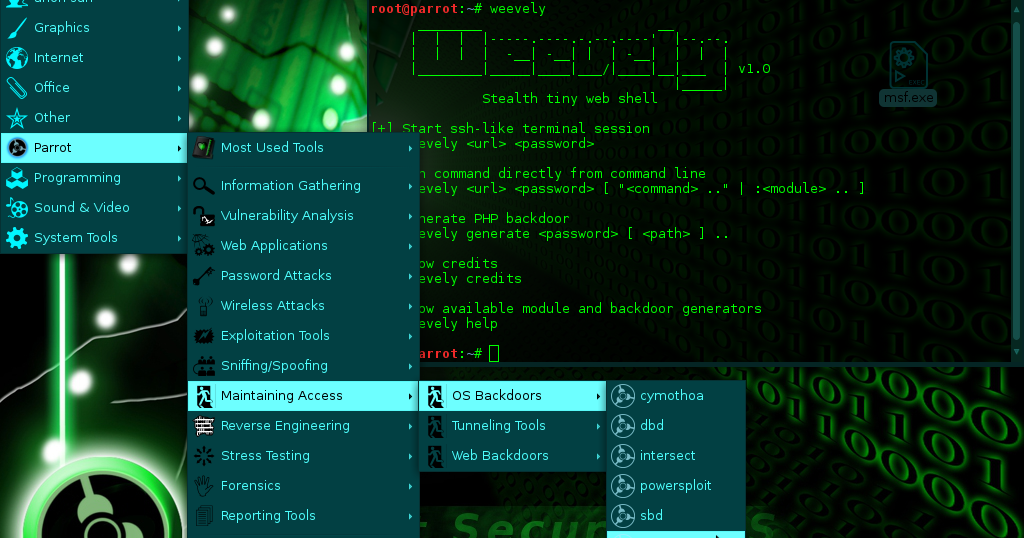This screenshot has height=538, width=1024.
Task: Click the Wireless Attacks antenna icon
Action: coord(204,306)
